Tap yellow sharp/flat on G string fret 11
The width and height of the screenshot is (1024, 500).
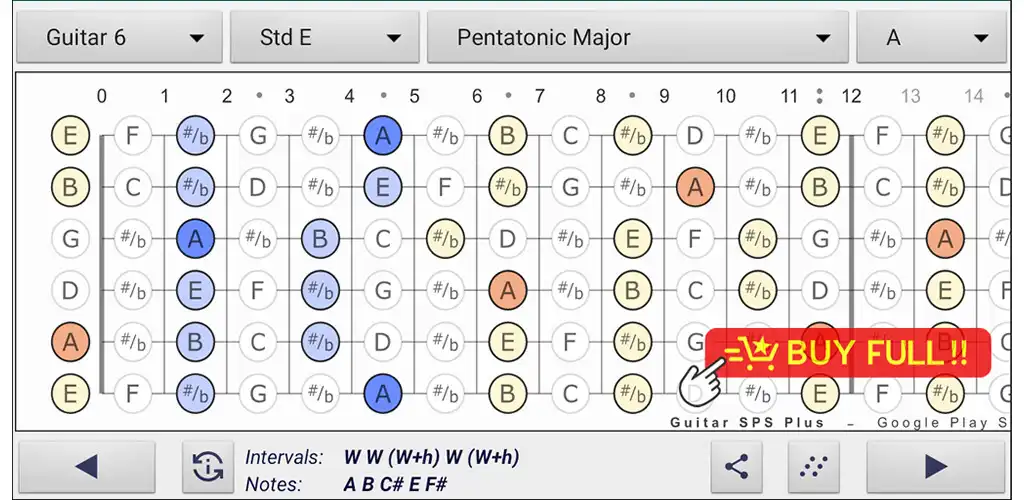758,239
